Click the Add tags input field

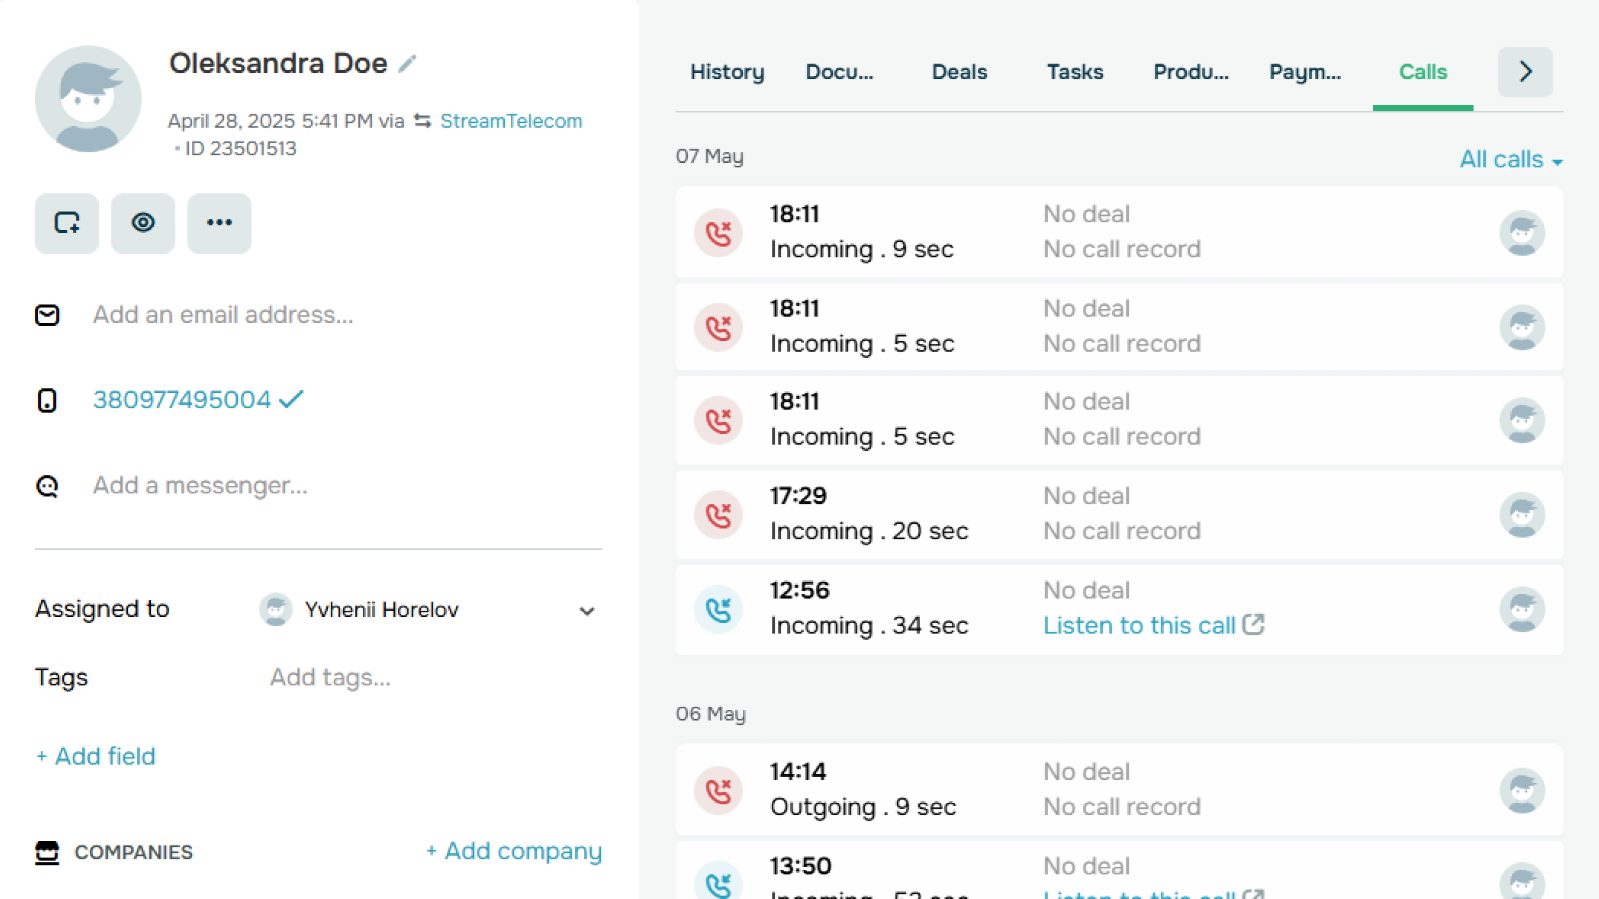pyautogui.click(x=330, y=678)
